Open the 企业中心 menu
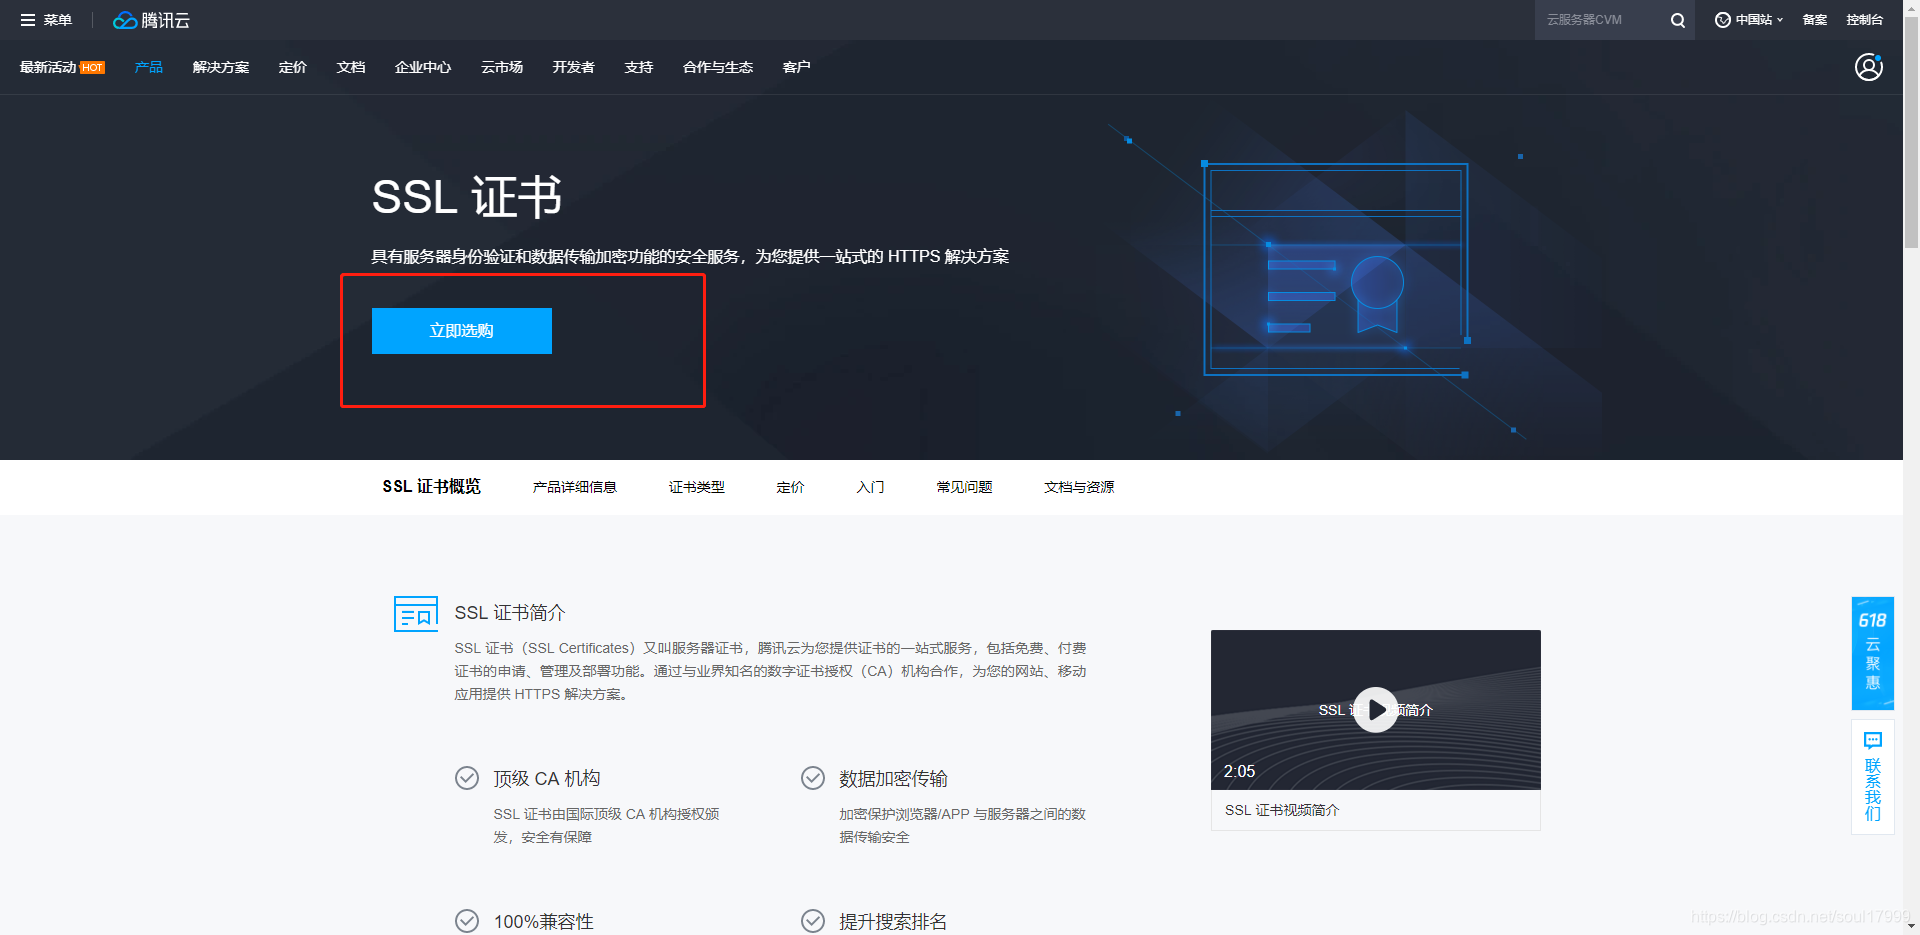Image resolution: width=1920 pixels, height=935 pixels. (423, 67)
